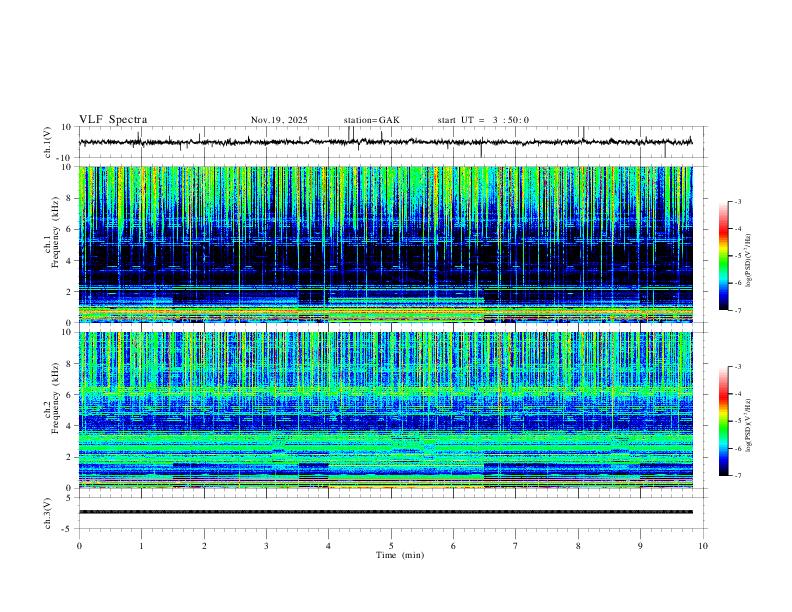Click the "-3" label on ch.1 color bar

(737, 201)
